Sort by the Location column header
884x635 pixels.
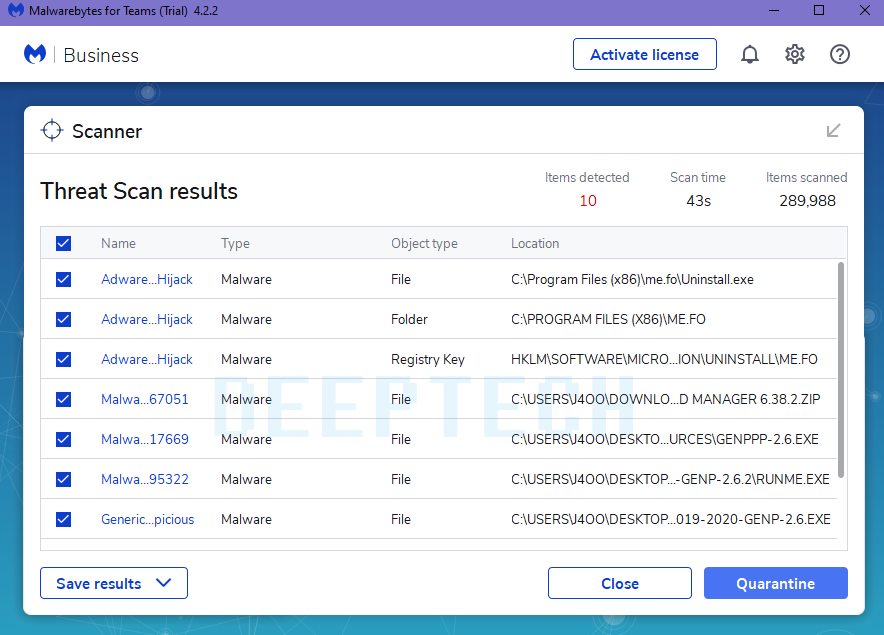point(535,243)
